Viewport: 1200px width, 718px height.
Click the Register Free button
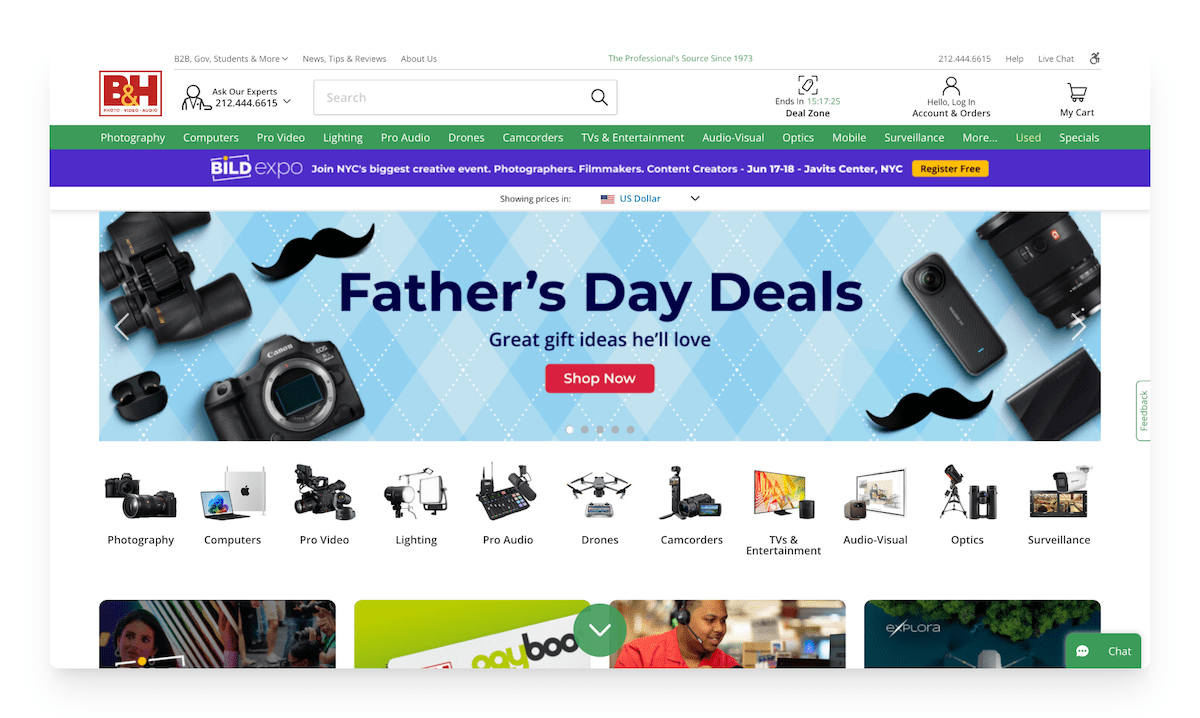[950, 169]
